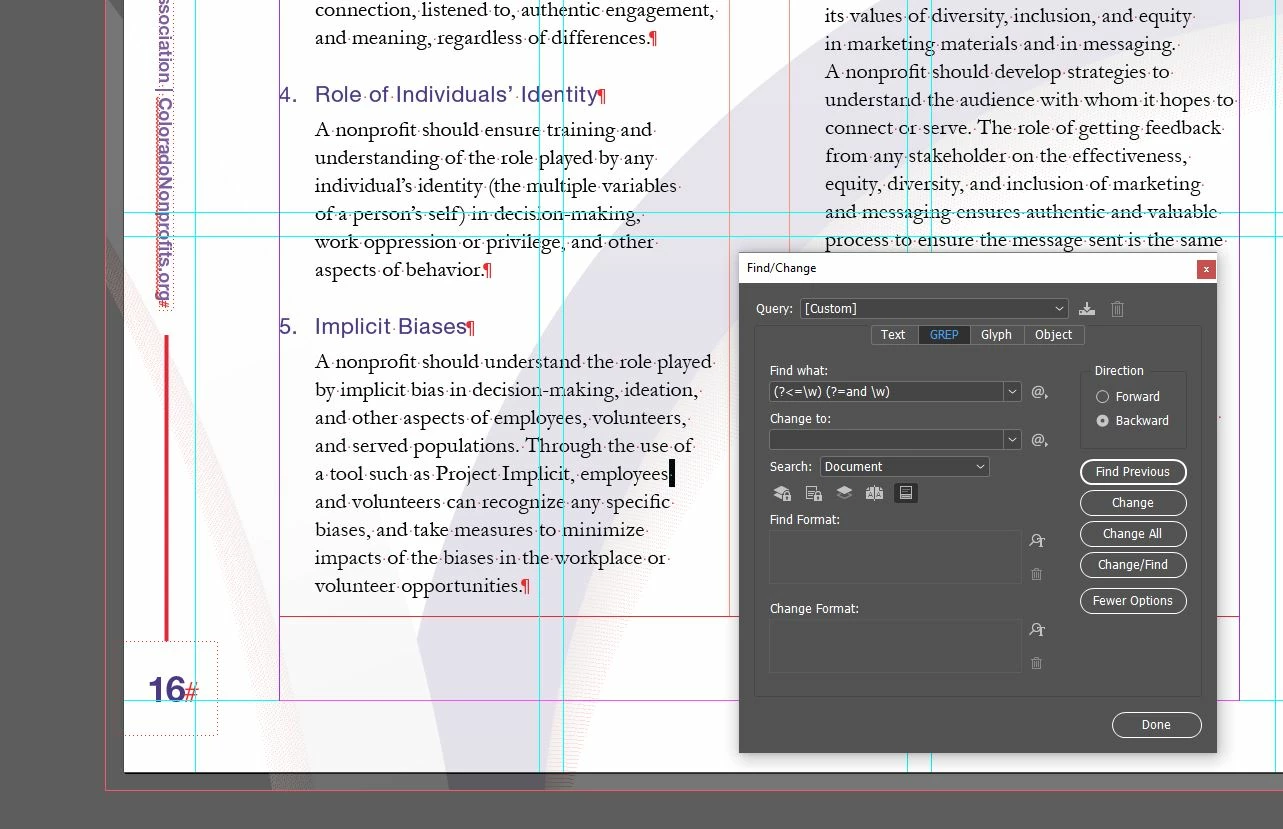Click the Change button
Viewport: 1283px width, 829px height.
pos(1133,503)
